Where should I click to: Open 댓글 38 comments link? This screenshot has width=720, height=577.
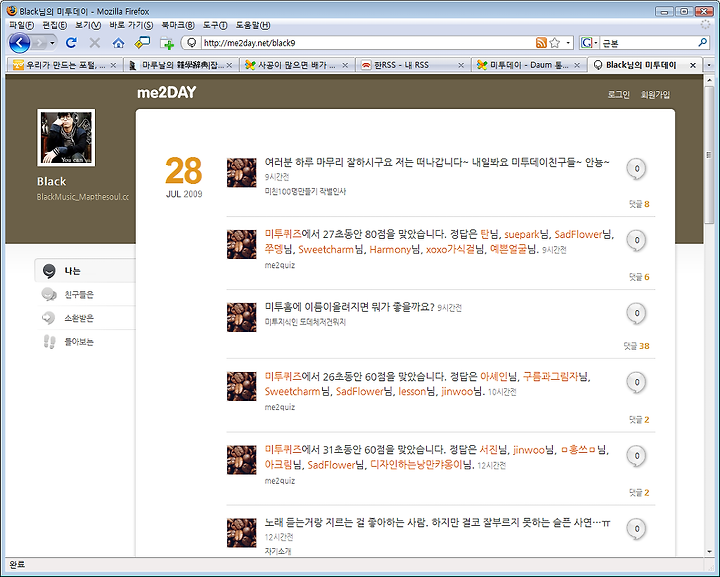636,346
